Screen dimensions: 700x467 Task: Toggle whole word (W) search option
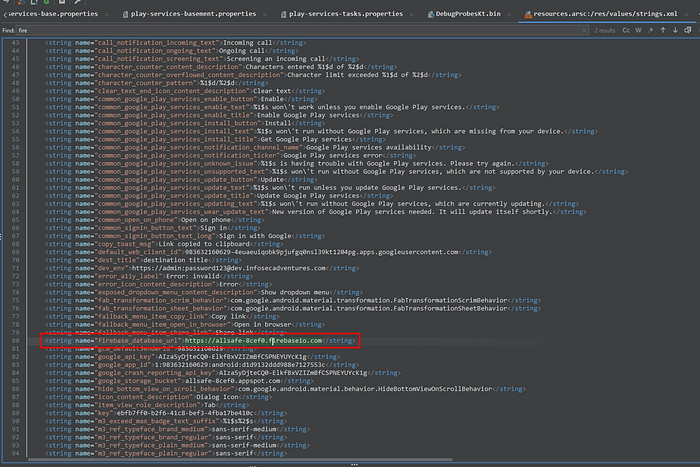click(x=638, y=30)
